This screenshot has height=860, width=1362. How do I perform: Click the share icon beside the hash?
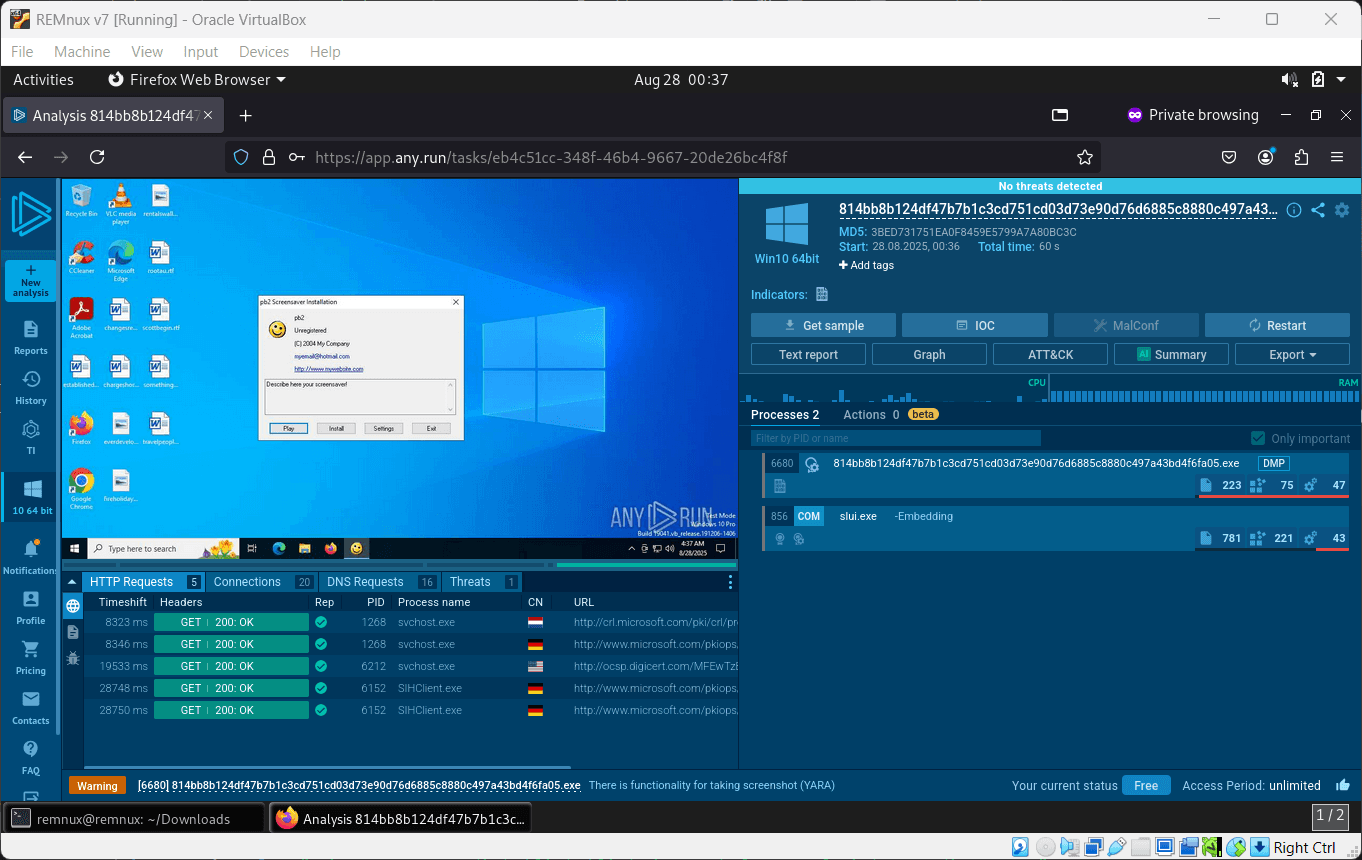tap(1318, 210)
